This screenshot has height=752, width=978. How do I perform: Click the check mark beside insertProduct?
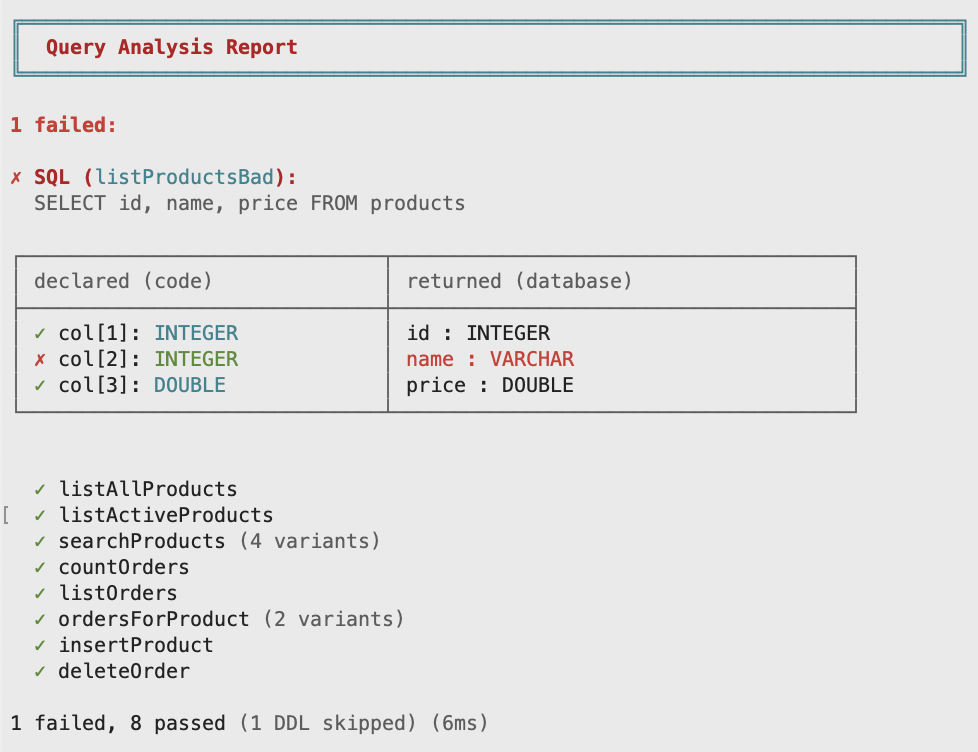click(40, 646)
